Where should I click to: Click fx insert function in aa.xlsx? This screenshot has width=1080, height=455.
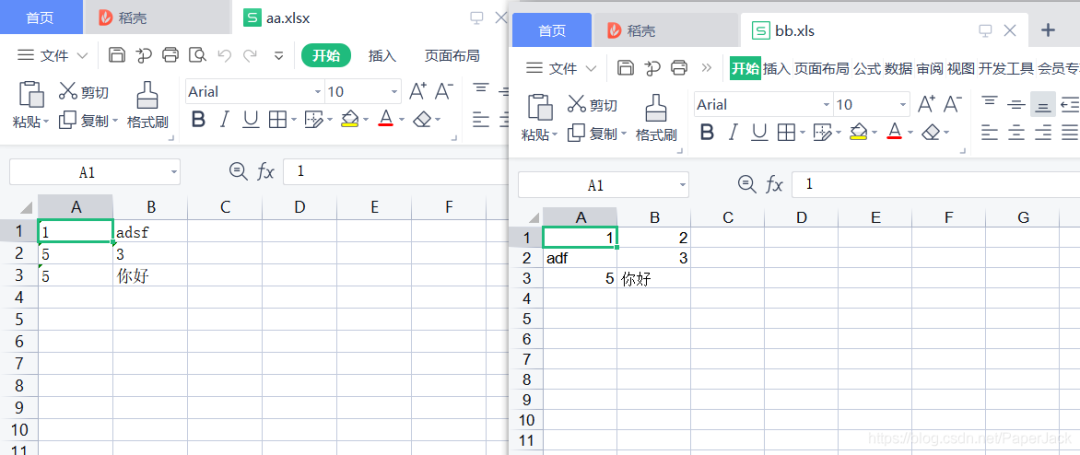tap(266, 172)
